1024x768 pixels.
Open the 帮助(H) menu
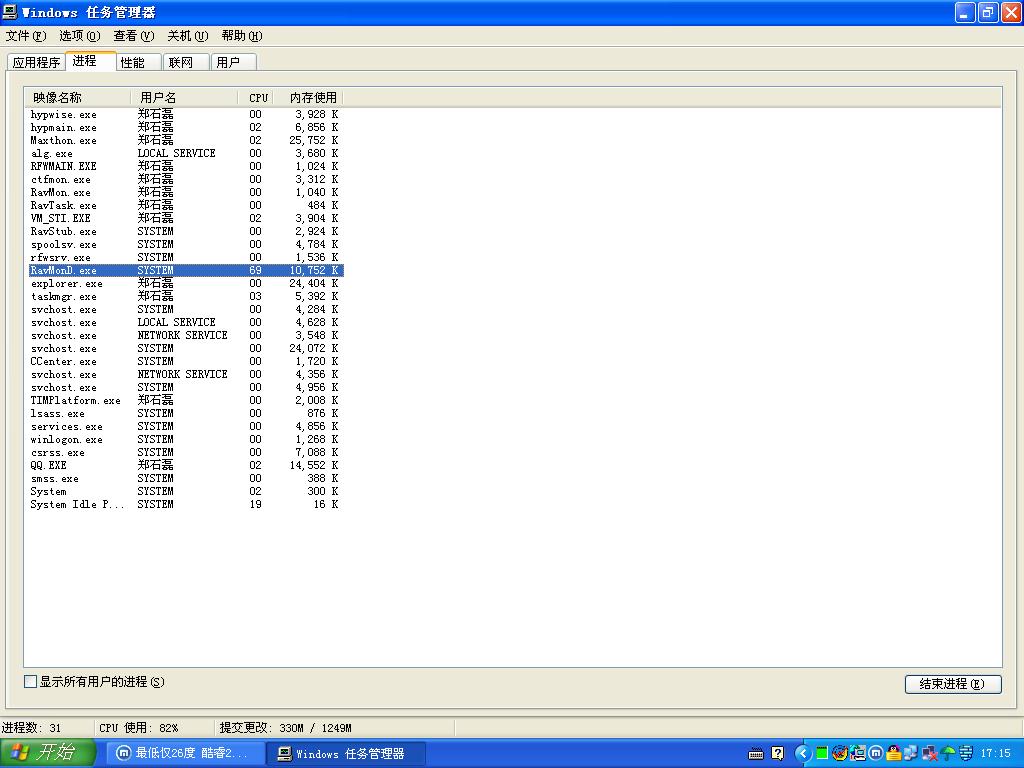(242, 35)
